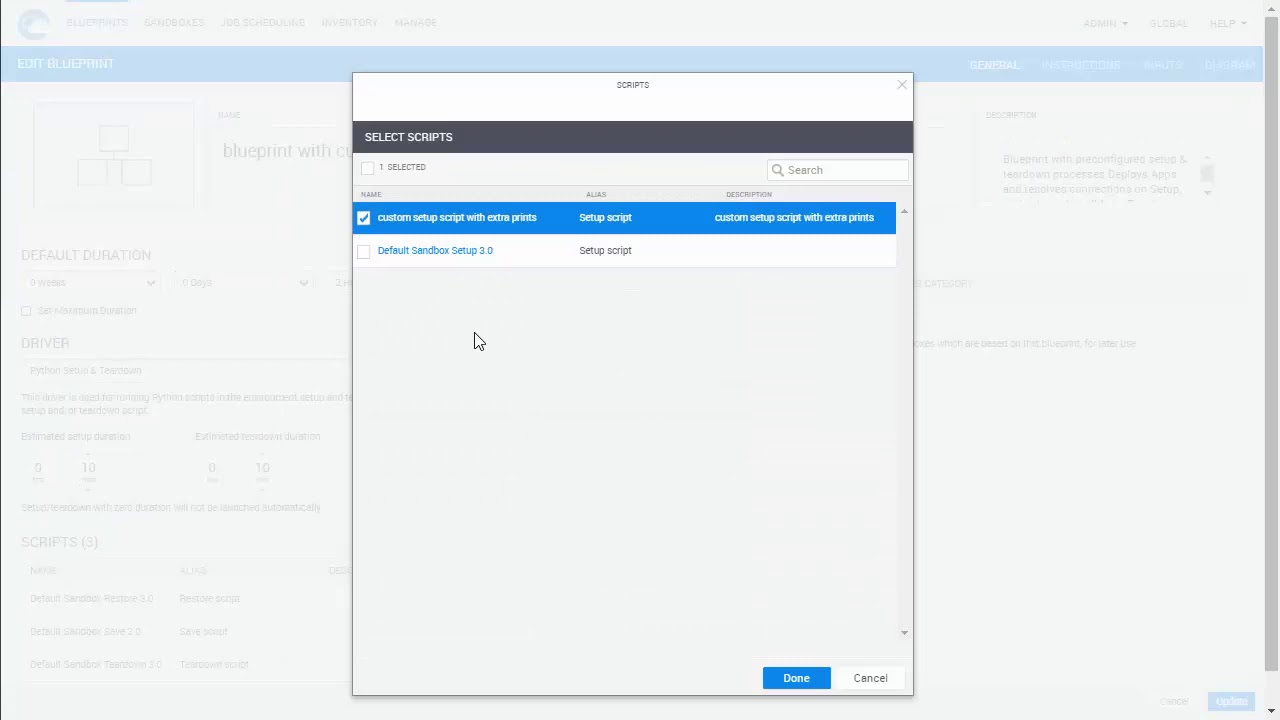Expand the Admin user dropdown
The image size is (1280, 720).
(x=1105, y=24)
